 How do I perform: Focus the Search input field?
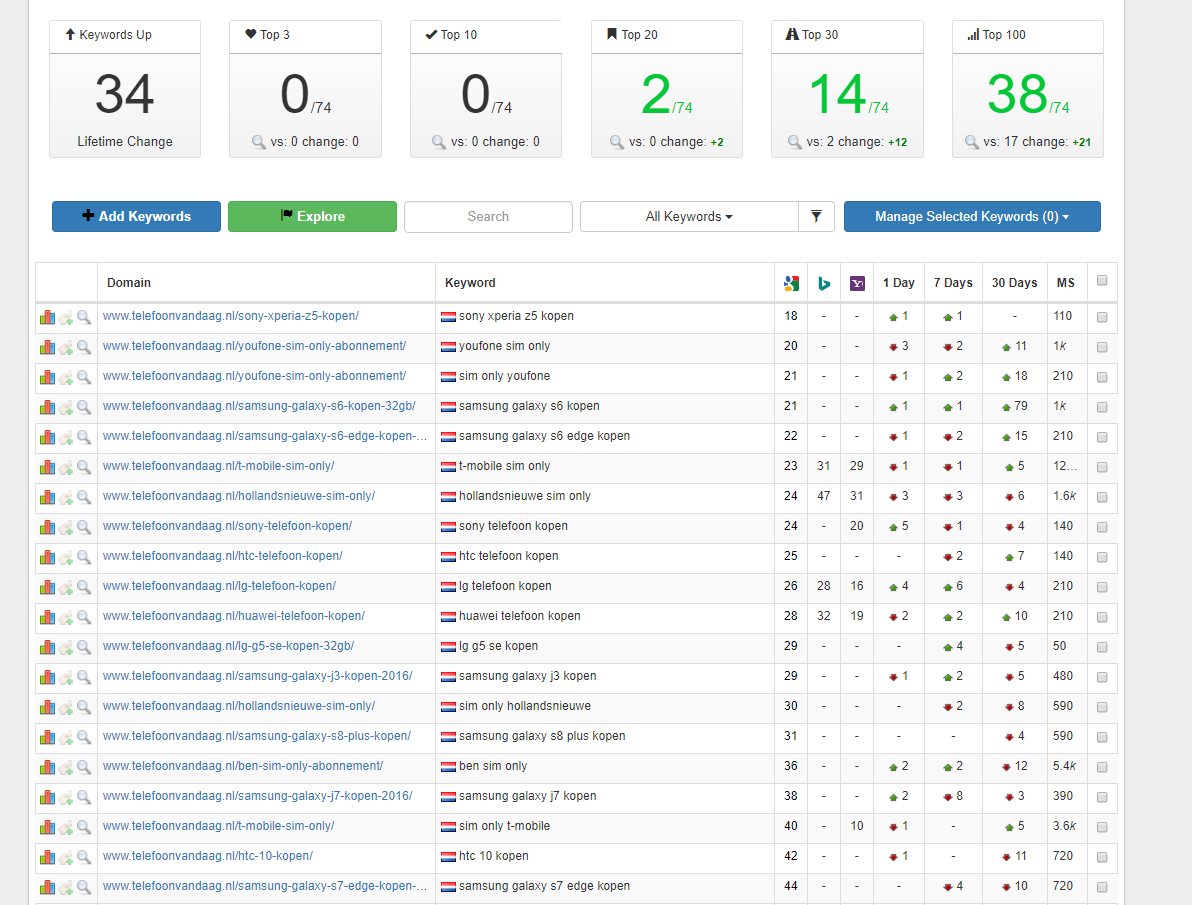(488, 217)
